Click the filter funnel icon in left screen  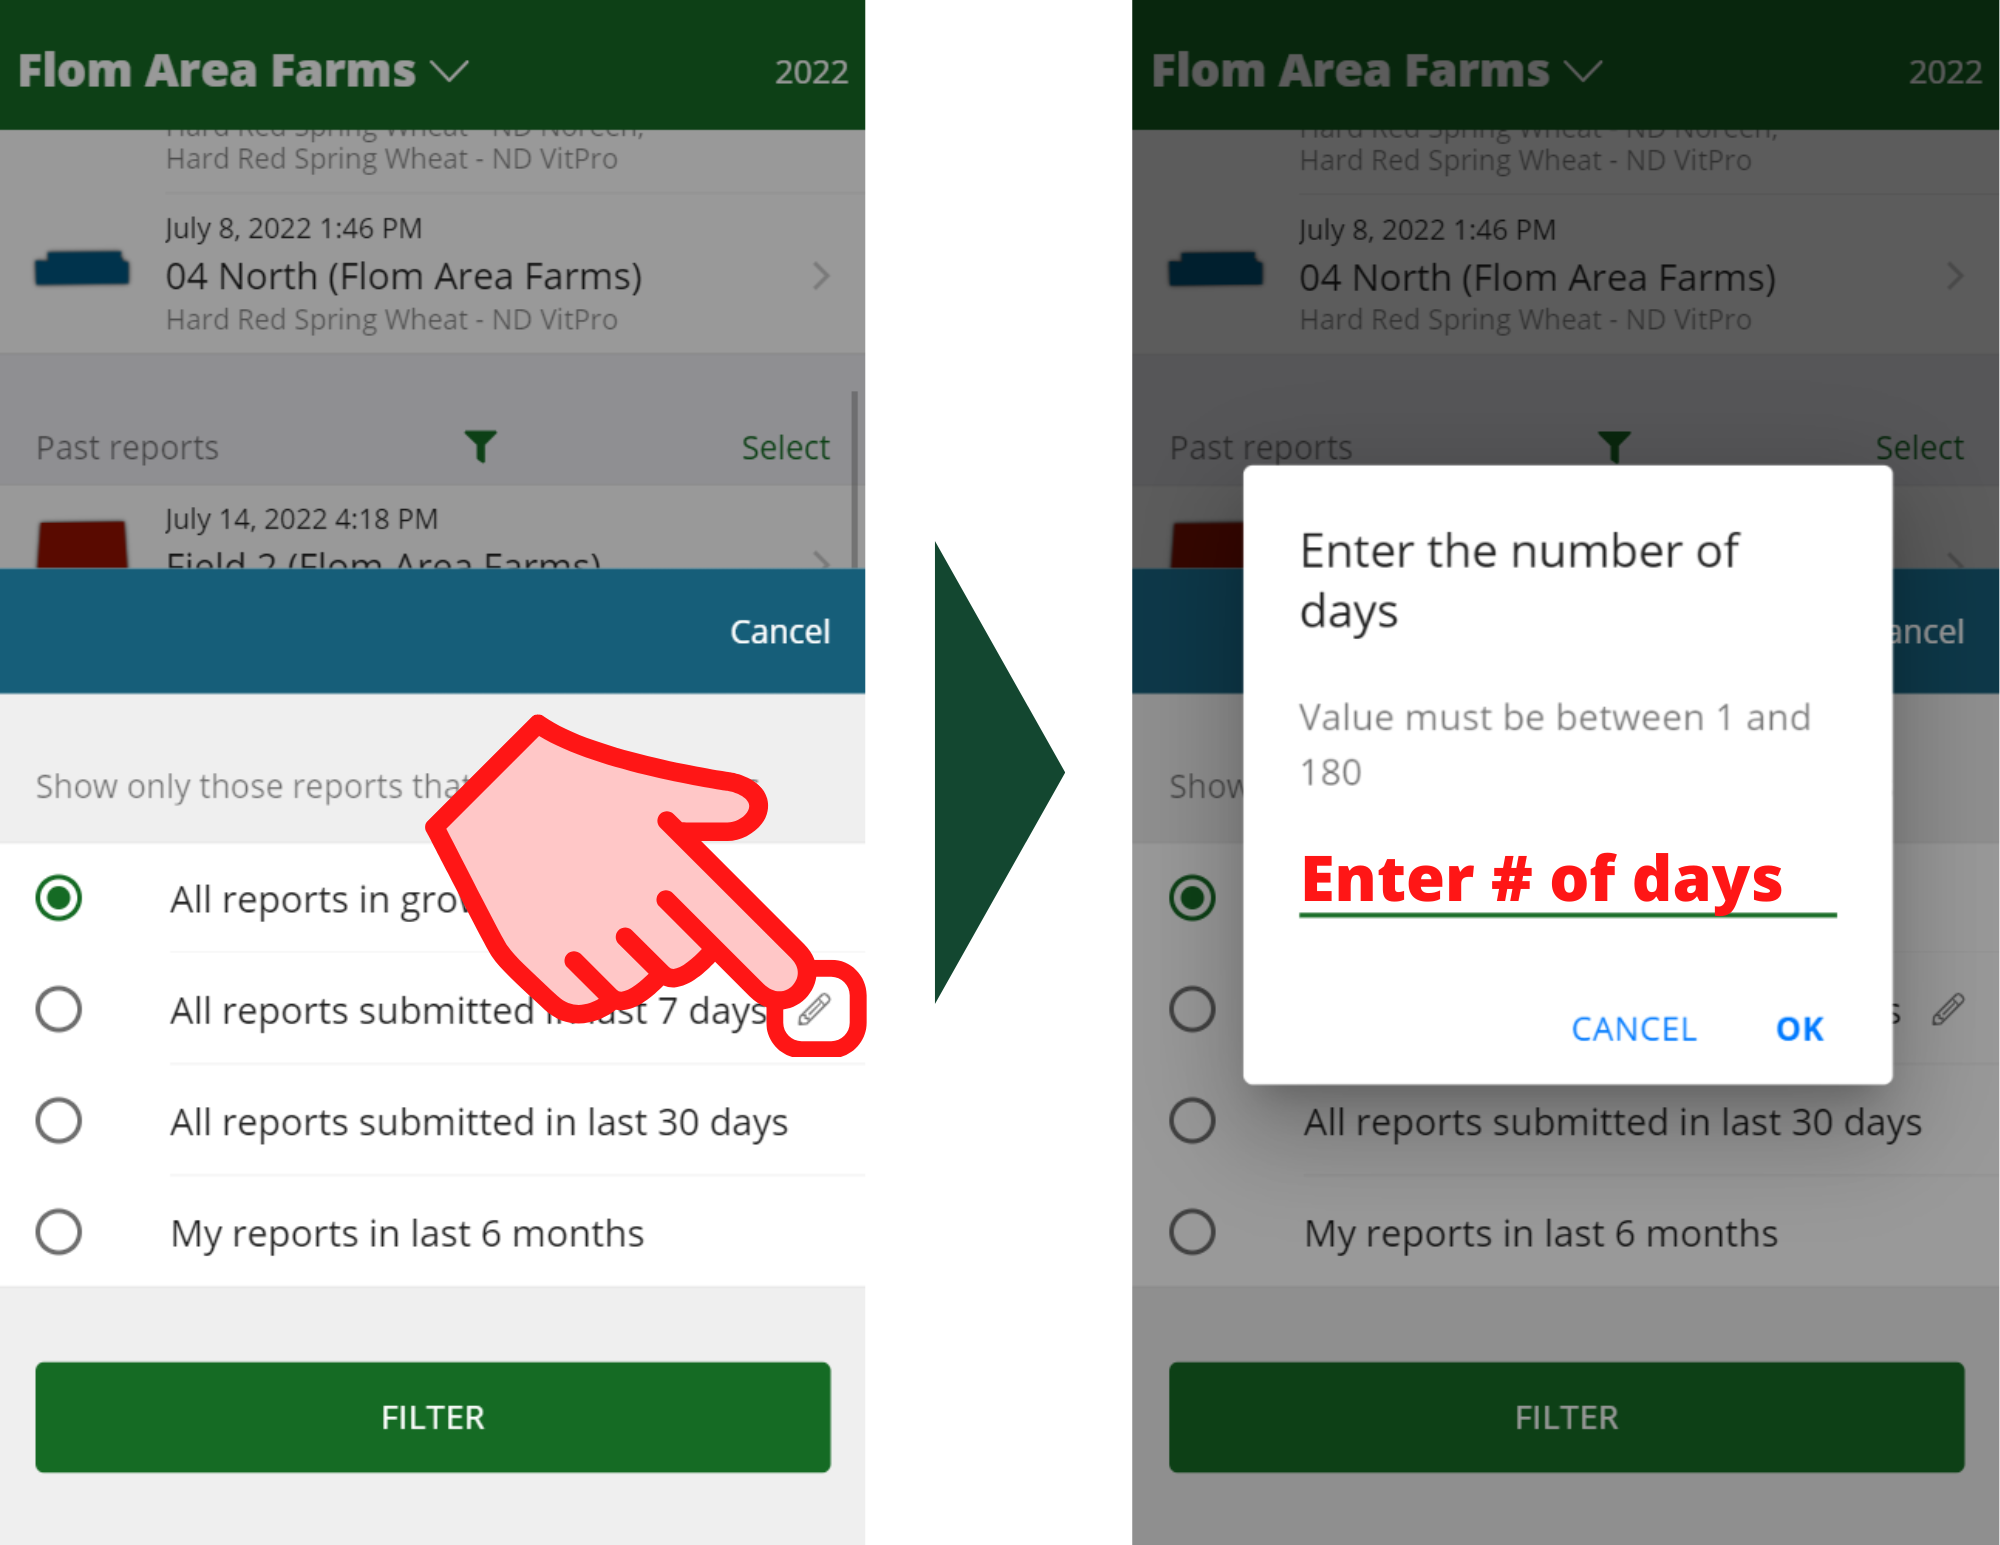tap(480, 446)
